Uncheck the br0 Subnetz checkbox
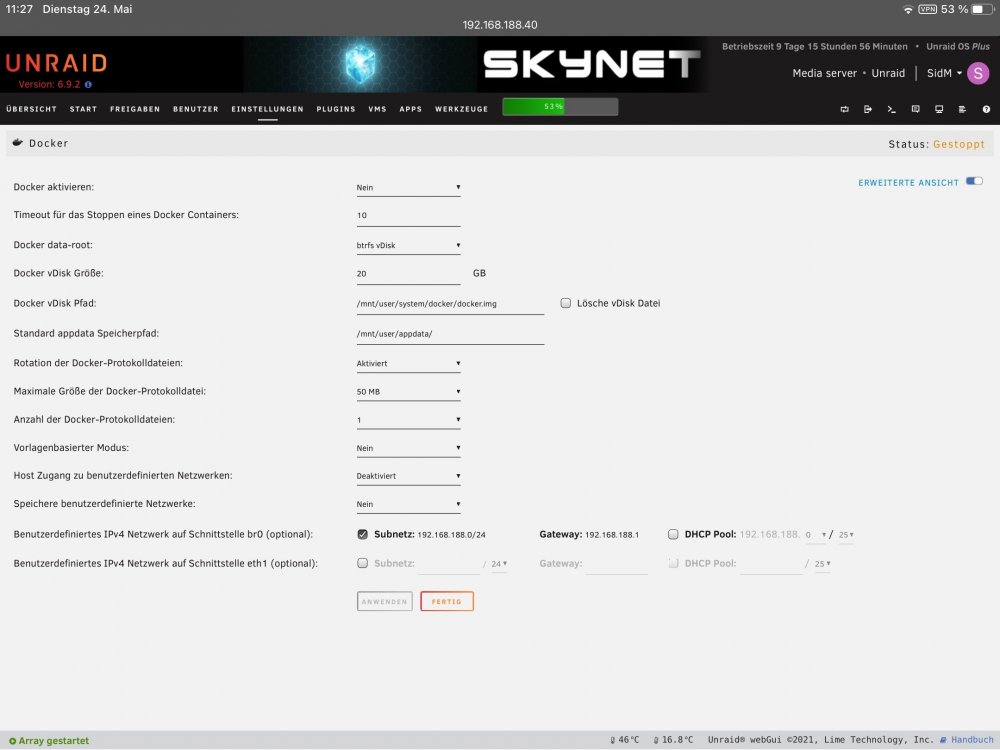The height and width of the screenshot is (750, 1000). coord(362,534)
